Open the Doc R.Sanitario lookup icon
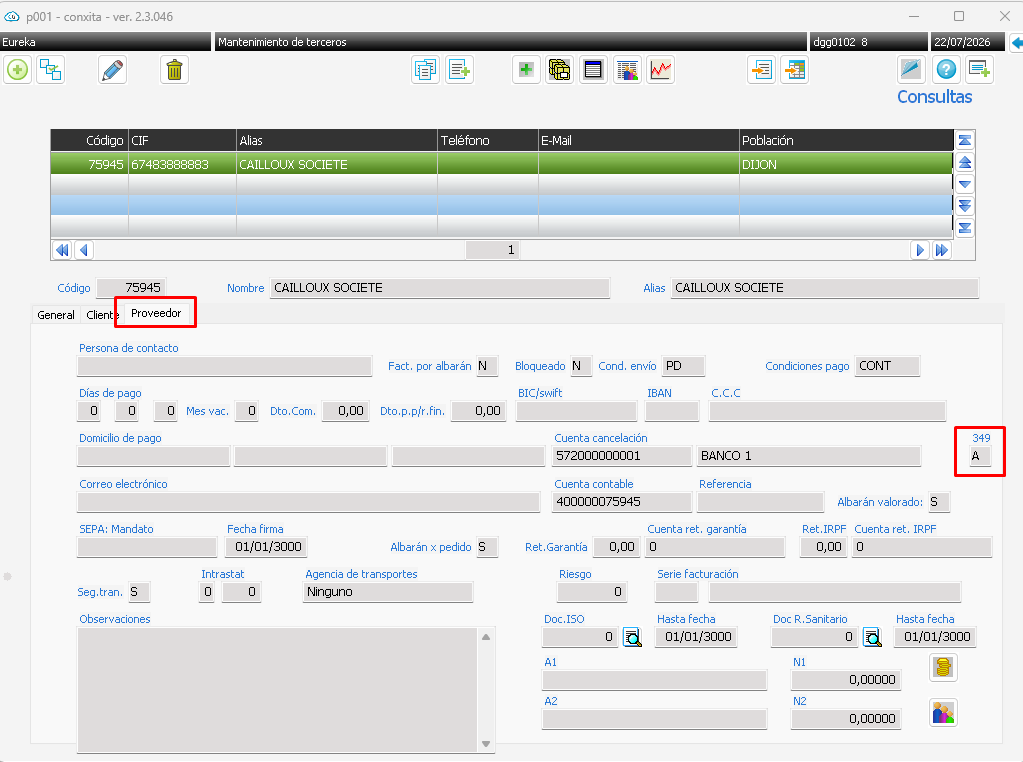Viewport: 1023px width, 762px height. 872,637
